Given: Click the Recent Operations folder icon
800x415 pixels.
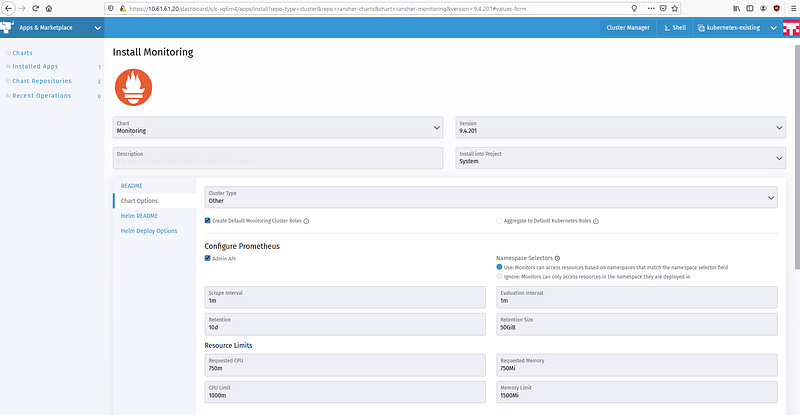Looking at the screenshot, I should pyautogui.click(x=8, y=95).
